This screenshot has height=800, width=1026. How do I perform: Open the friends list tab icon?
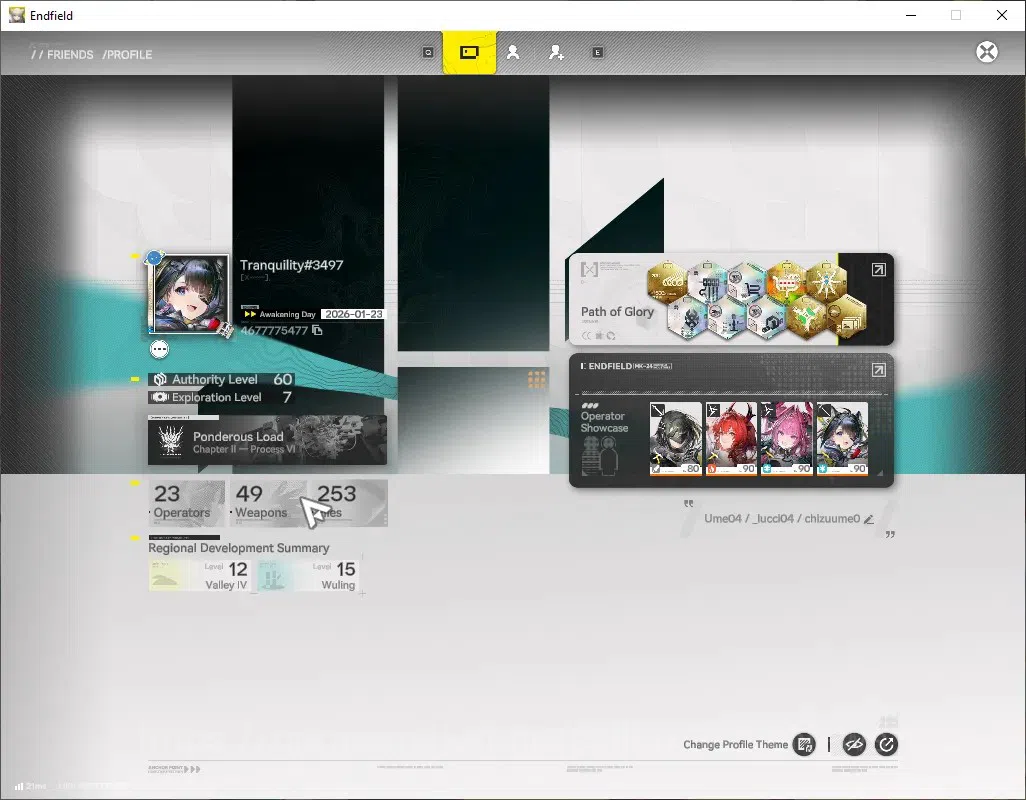pos(513,52)
